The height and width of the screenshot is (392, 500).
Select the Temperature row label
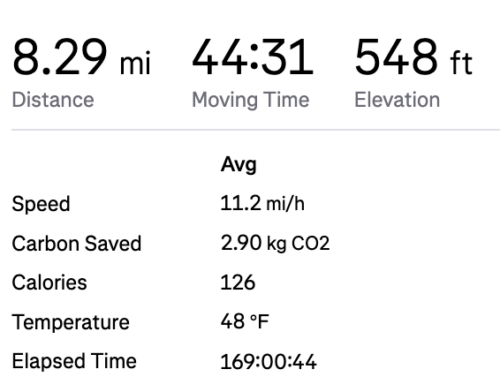(71, 322)
